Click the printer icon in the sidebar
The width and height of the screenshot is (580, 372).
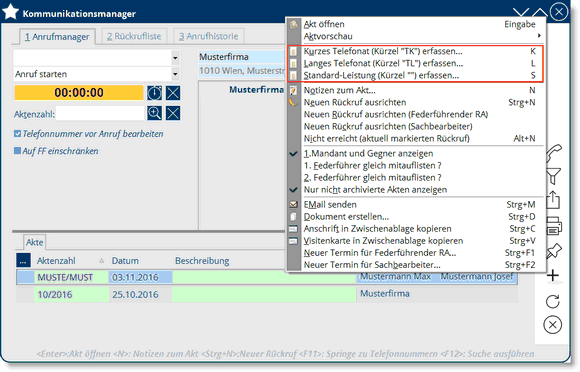tap(554, 226)
